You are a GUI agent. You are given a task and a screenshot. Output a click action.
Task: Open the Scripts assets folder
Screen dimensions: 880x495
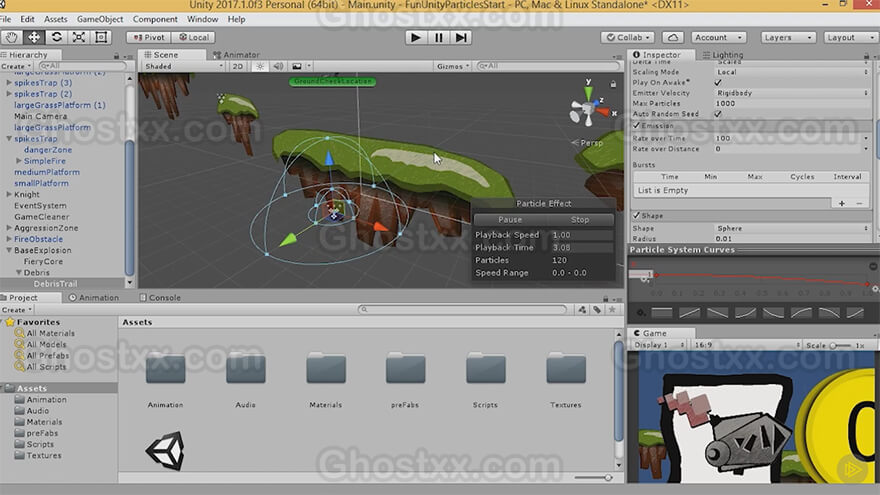pyautogui.click(x=485, y=369)
